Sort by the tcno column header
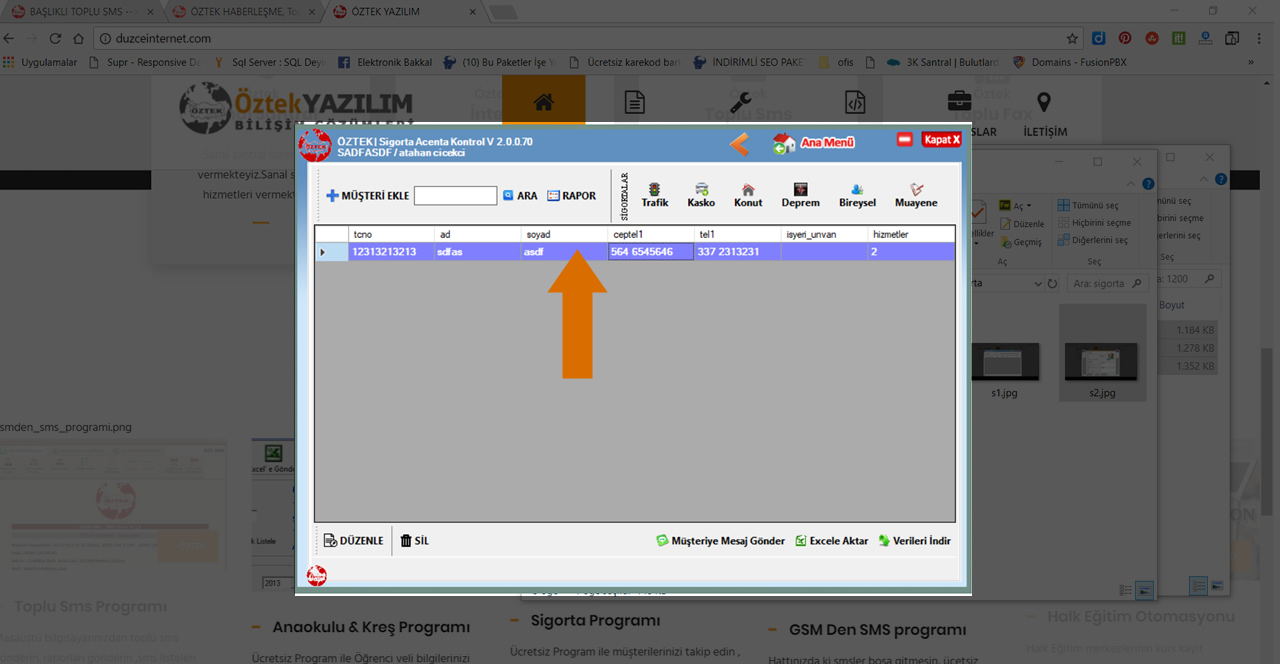The height and width of the screenshot is (664, 1280). click(x=391, y=234)
